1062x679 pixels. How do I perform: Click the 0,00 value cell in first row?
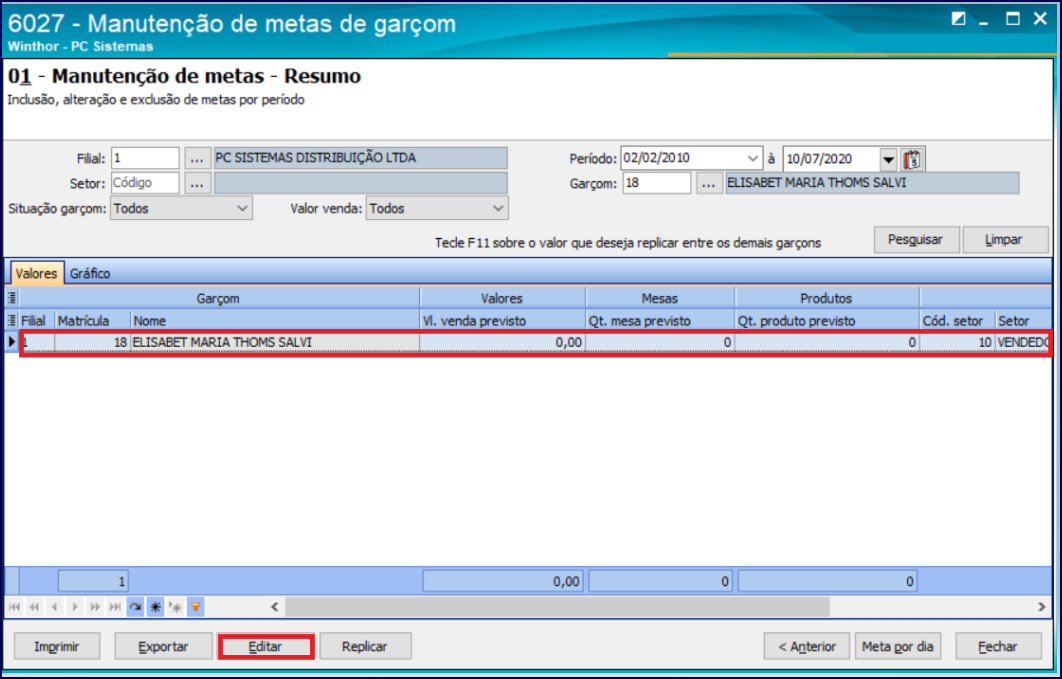503,343
